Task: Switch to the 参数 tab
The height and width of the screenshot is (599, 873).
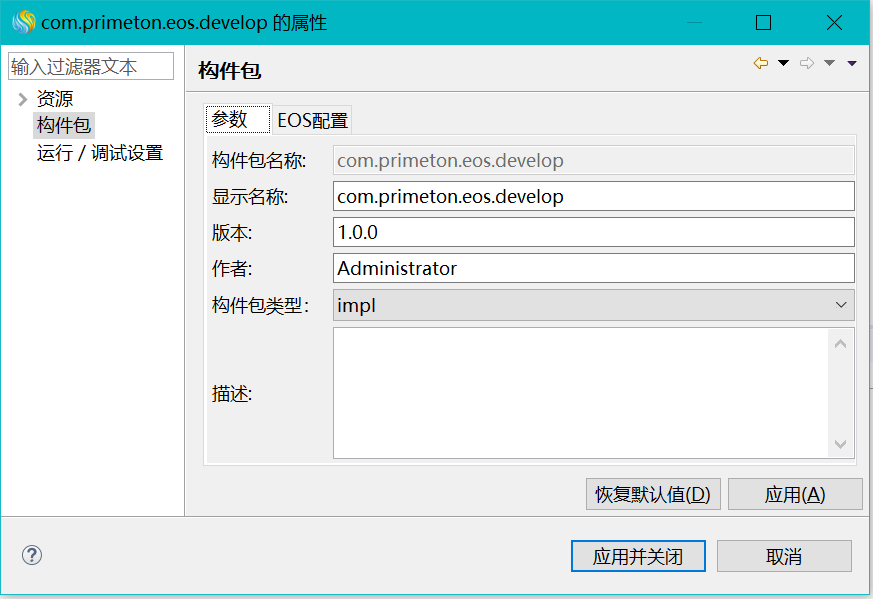Action: click(230, 120)
